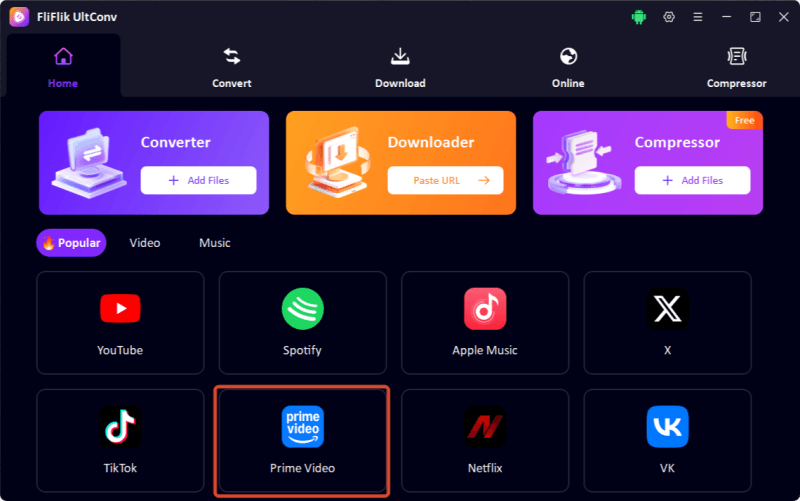
Task: Select the Video category filter
Action: tap(145, 243)
